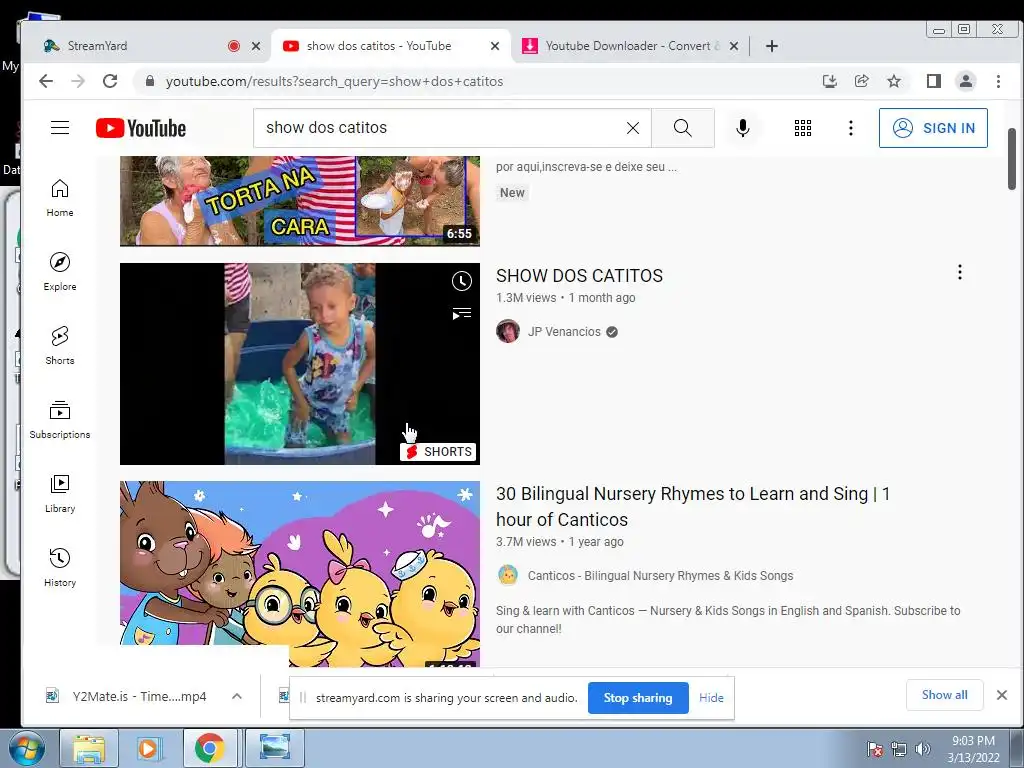Start voice search with microphone
The height and width of the screenshot is (768, 1024).
(743, 128)
